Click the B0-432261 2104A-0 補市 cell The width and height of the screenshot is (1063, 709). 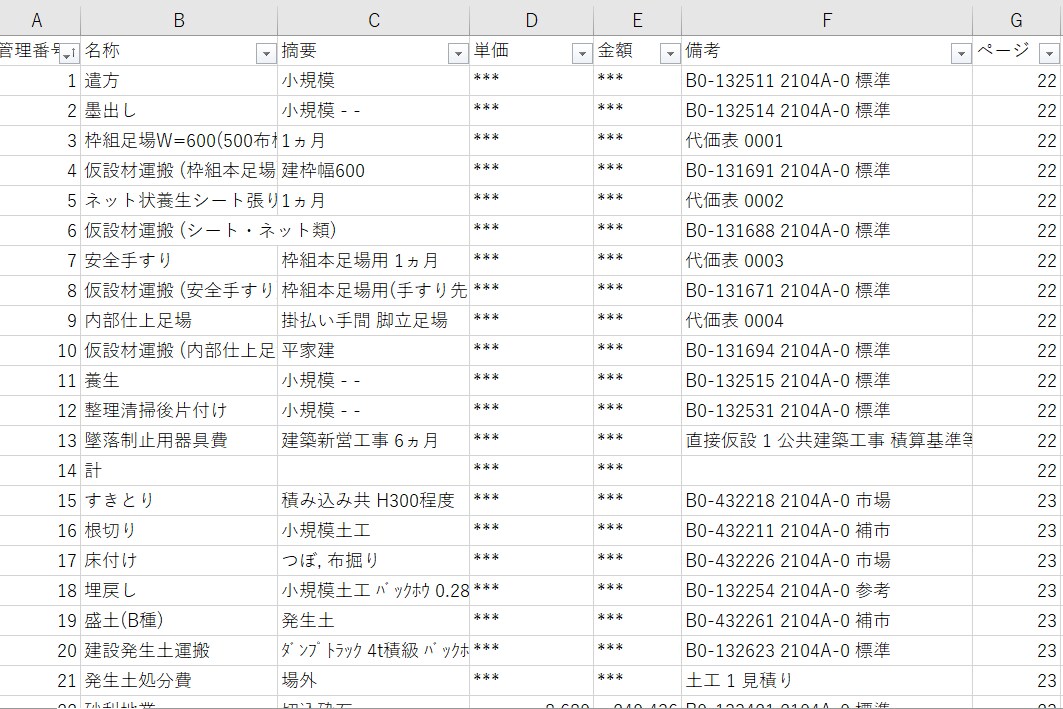827,620
